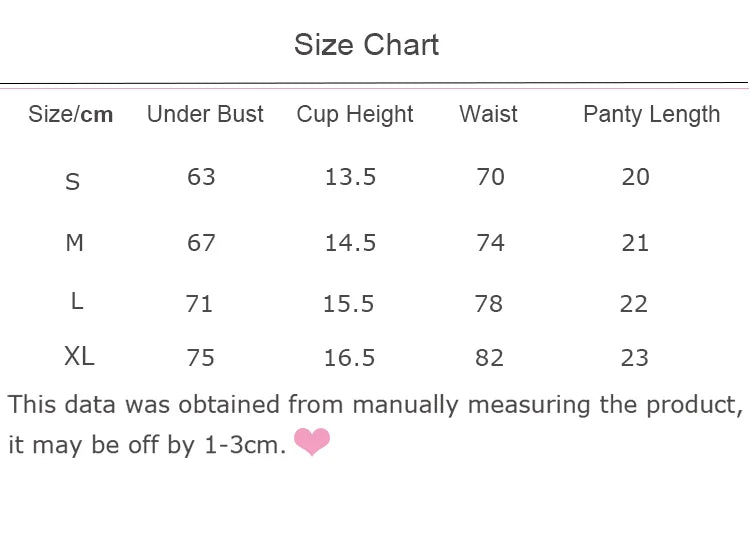
Task: Click the Cup Height column header
Action: (355, 114)
